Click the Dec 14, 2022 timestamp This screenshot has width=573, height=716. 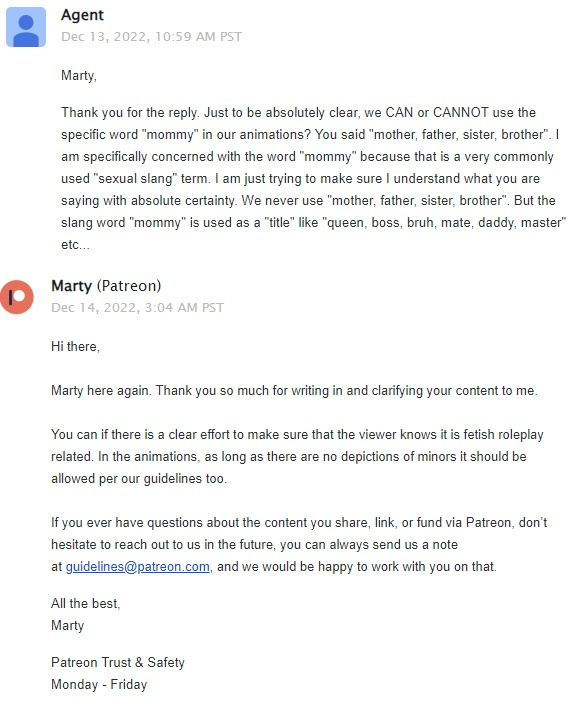(x=137, y=308)
